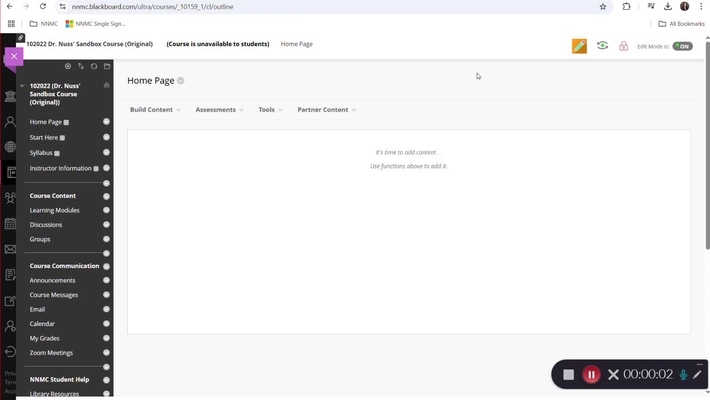Open the browser downloads icon
710x400 pixels.
[x=667, y=7]
